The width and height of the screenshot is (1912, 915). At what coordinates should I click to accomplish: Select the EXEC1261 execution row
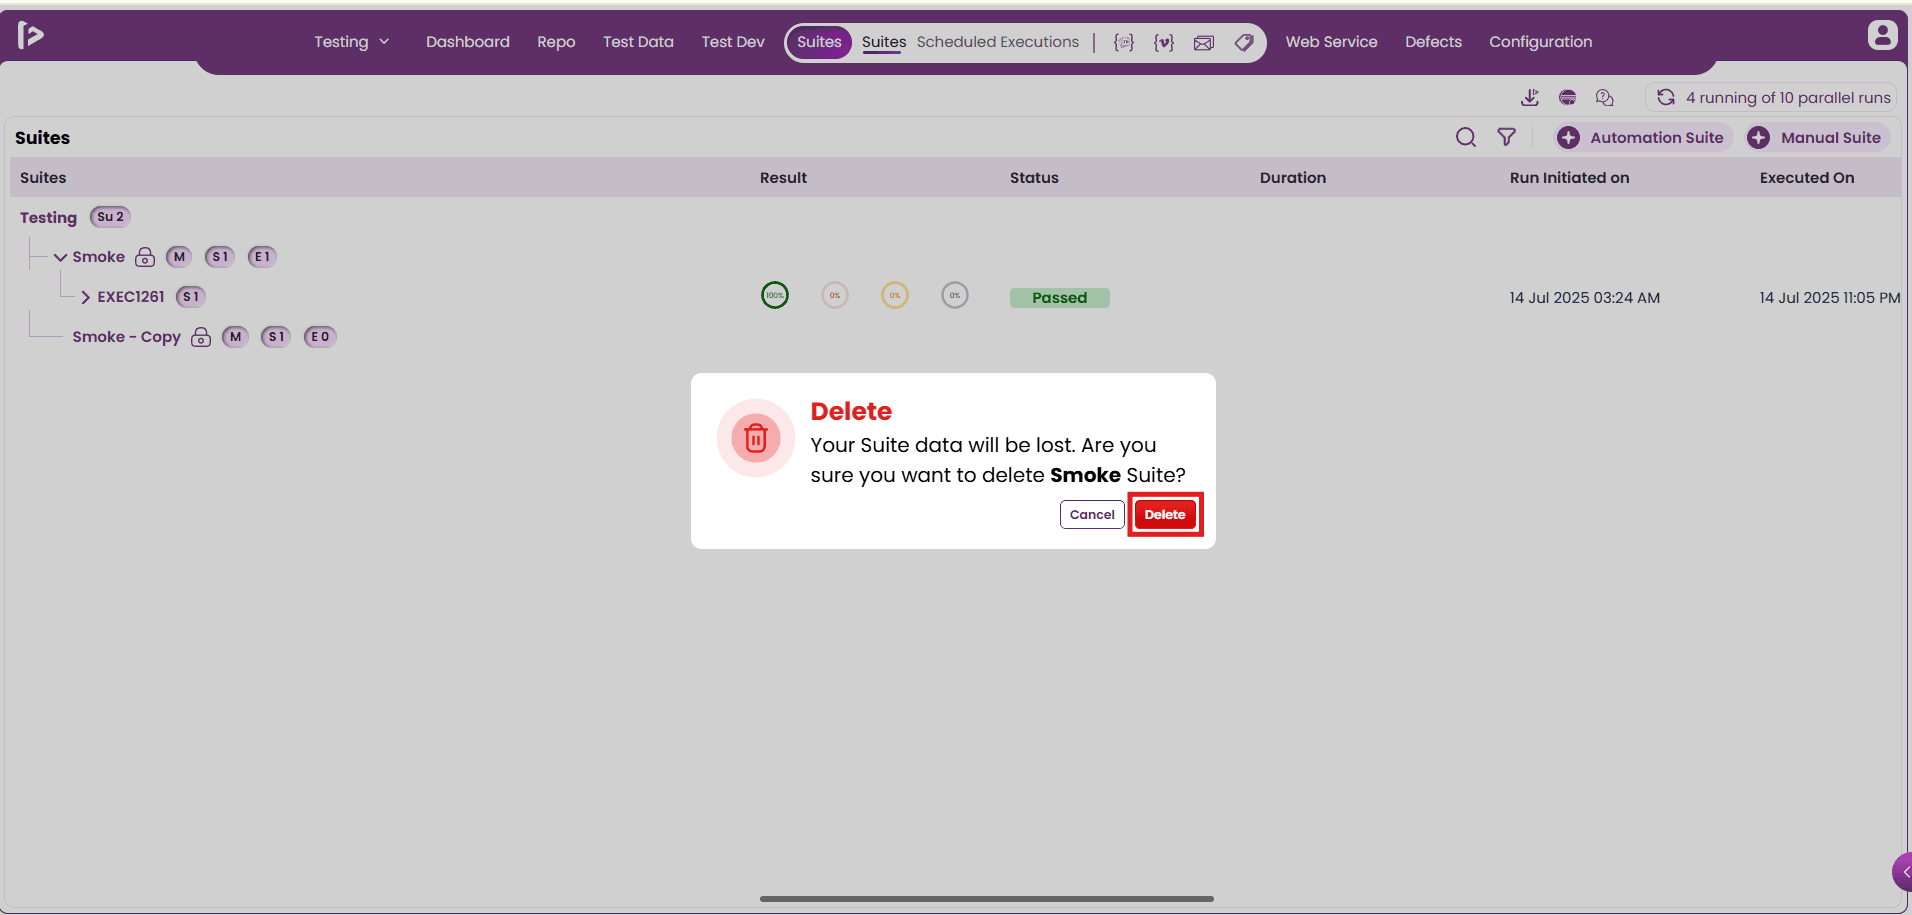pyautogui.click(x=130, y=297)
